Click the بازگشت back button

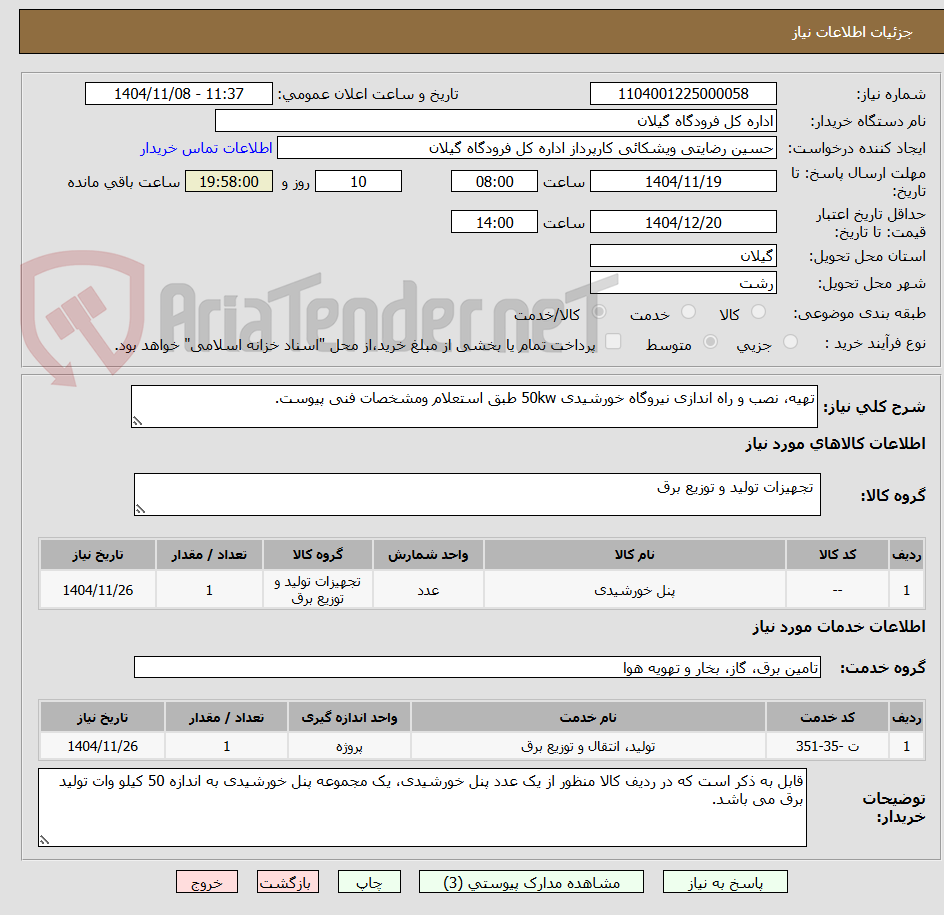tap(287, 882)
